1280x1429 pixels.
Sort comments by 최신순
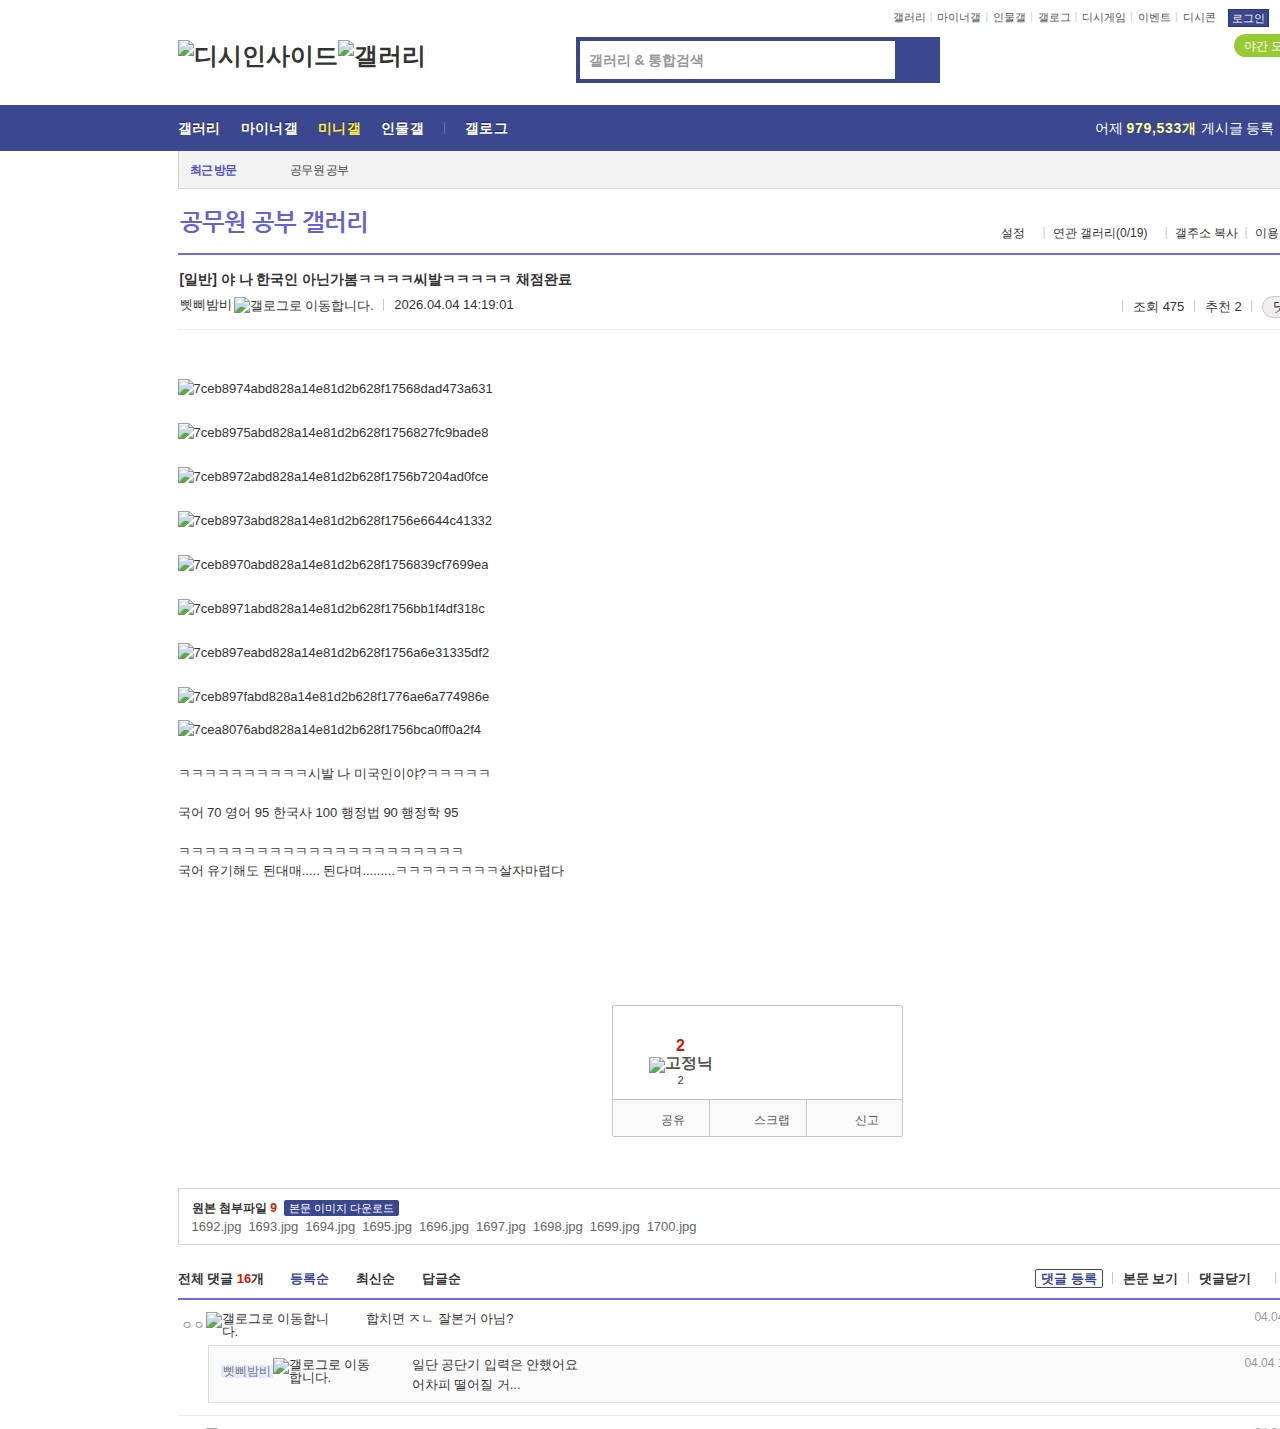pos(375,1279)
